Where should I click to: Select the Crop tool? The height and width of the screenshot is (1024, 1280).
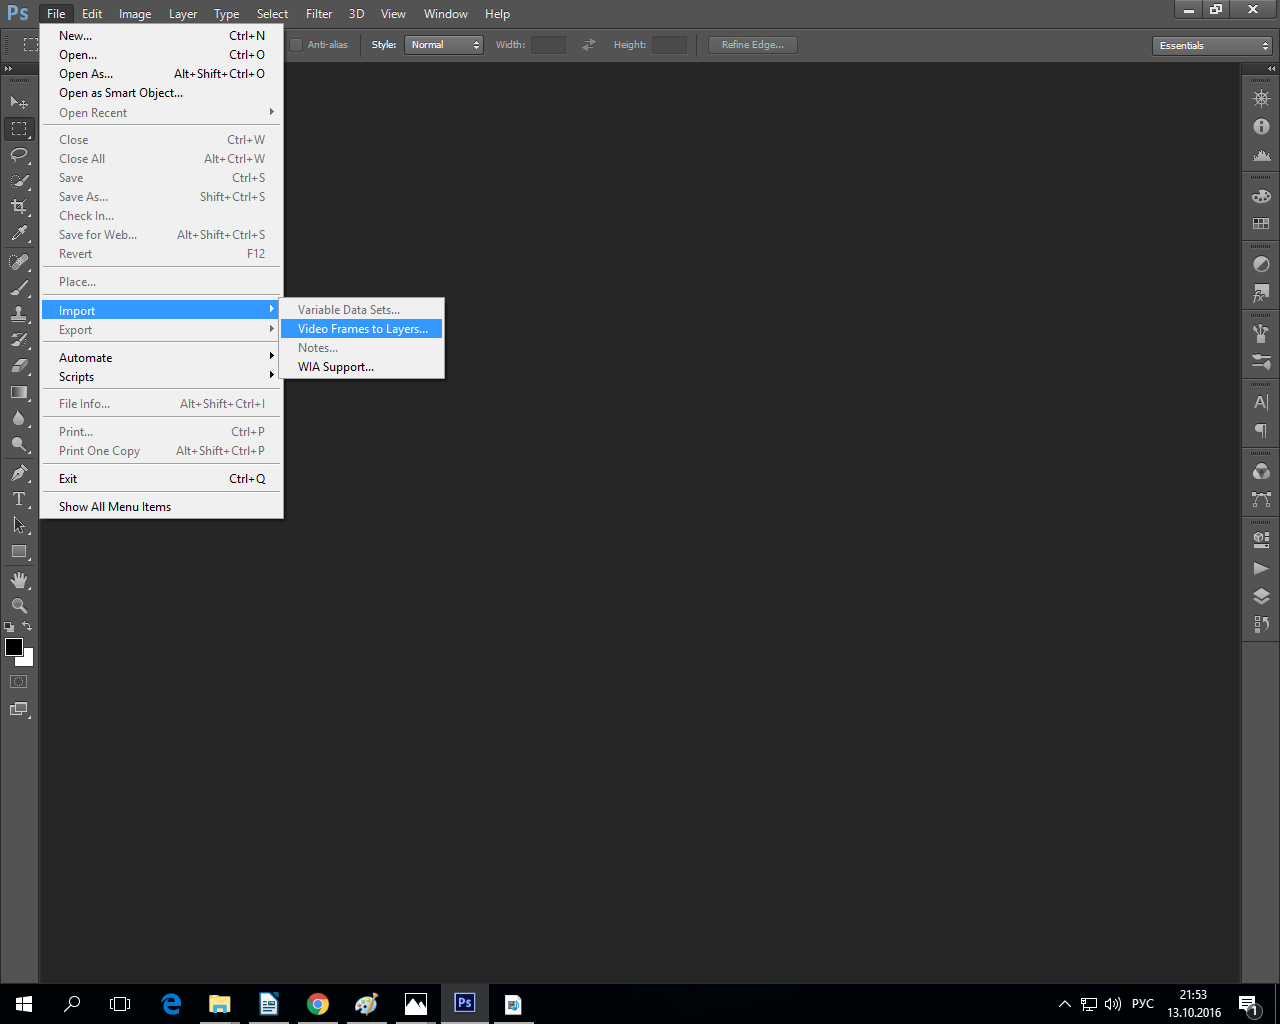tap(19, 207)
